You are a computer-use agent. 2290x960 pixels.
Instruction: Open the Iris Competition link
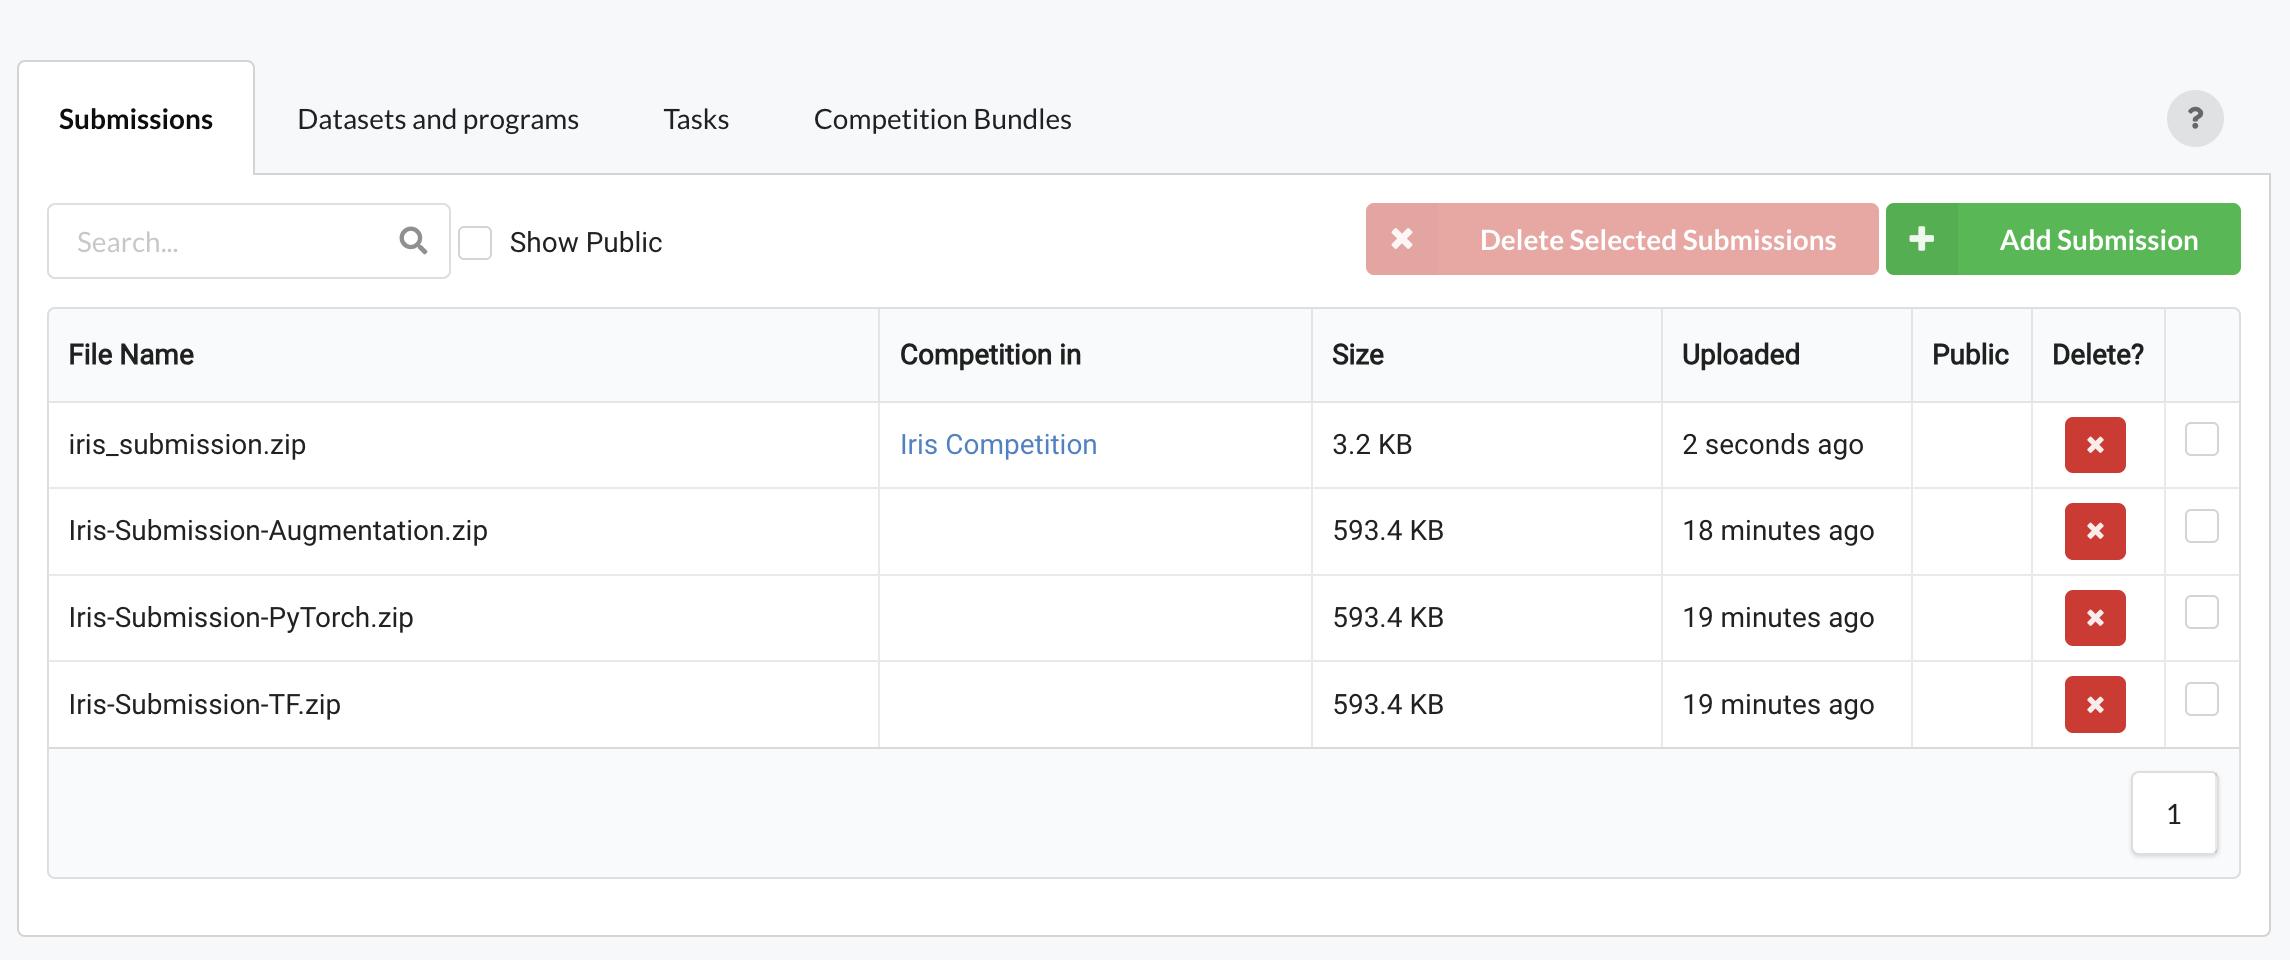click(x=997, y=445)
